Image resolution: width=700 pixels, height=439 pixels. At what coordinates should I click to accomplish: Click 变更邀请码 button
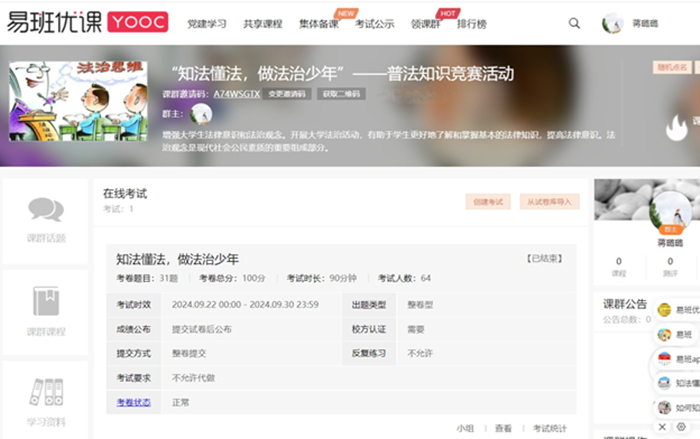288,94
